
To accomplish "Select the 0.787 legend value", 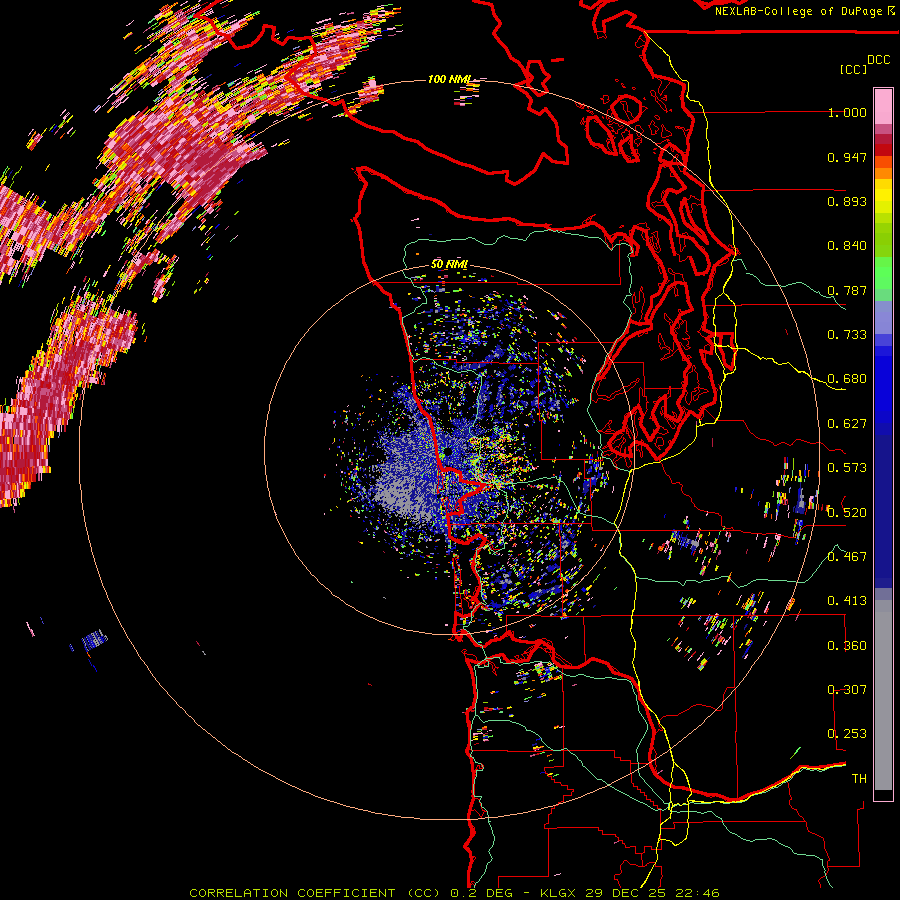I will pyautogui.click(x=847, y=290).
